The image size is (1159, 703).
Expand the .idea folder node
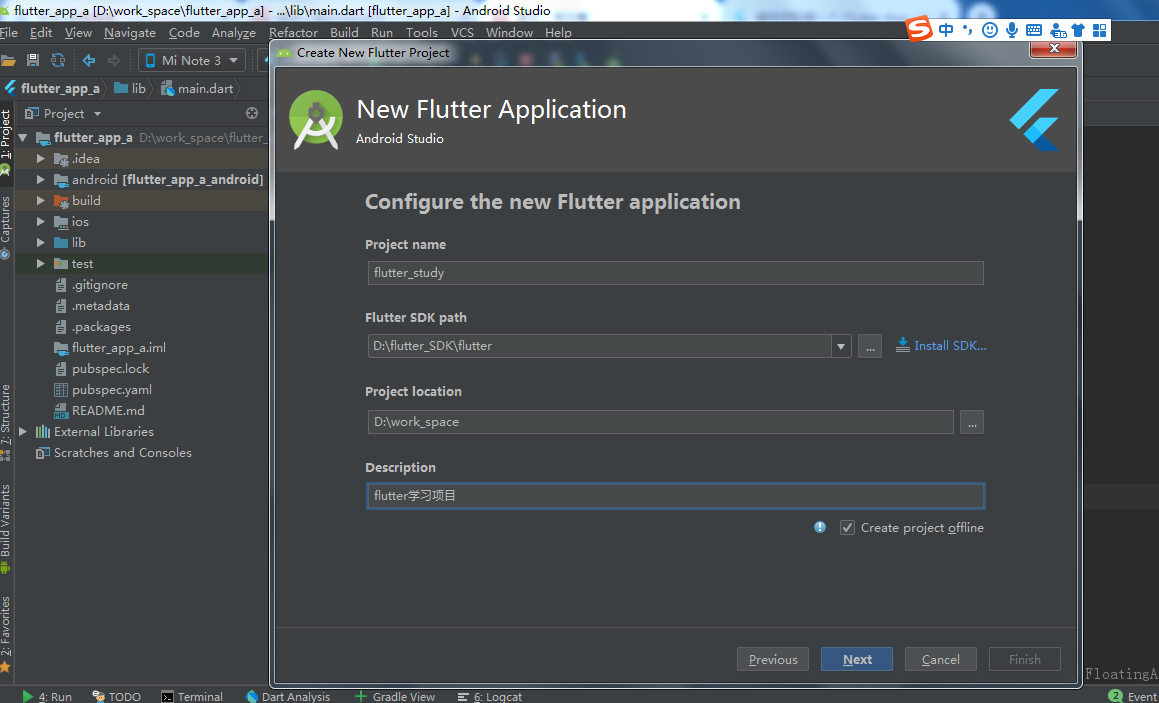click(x=41, y=158)
